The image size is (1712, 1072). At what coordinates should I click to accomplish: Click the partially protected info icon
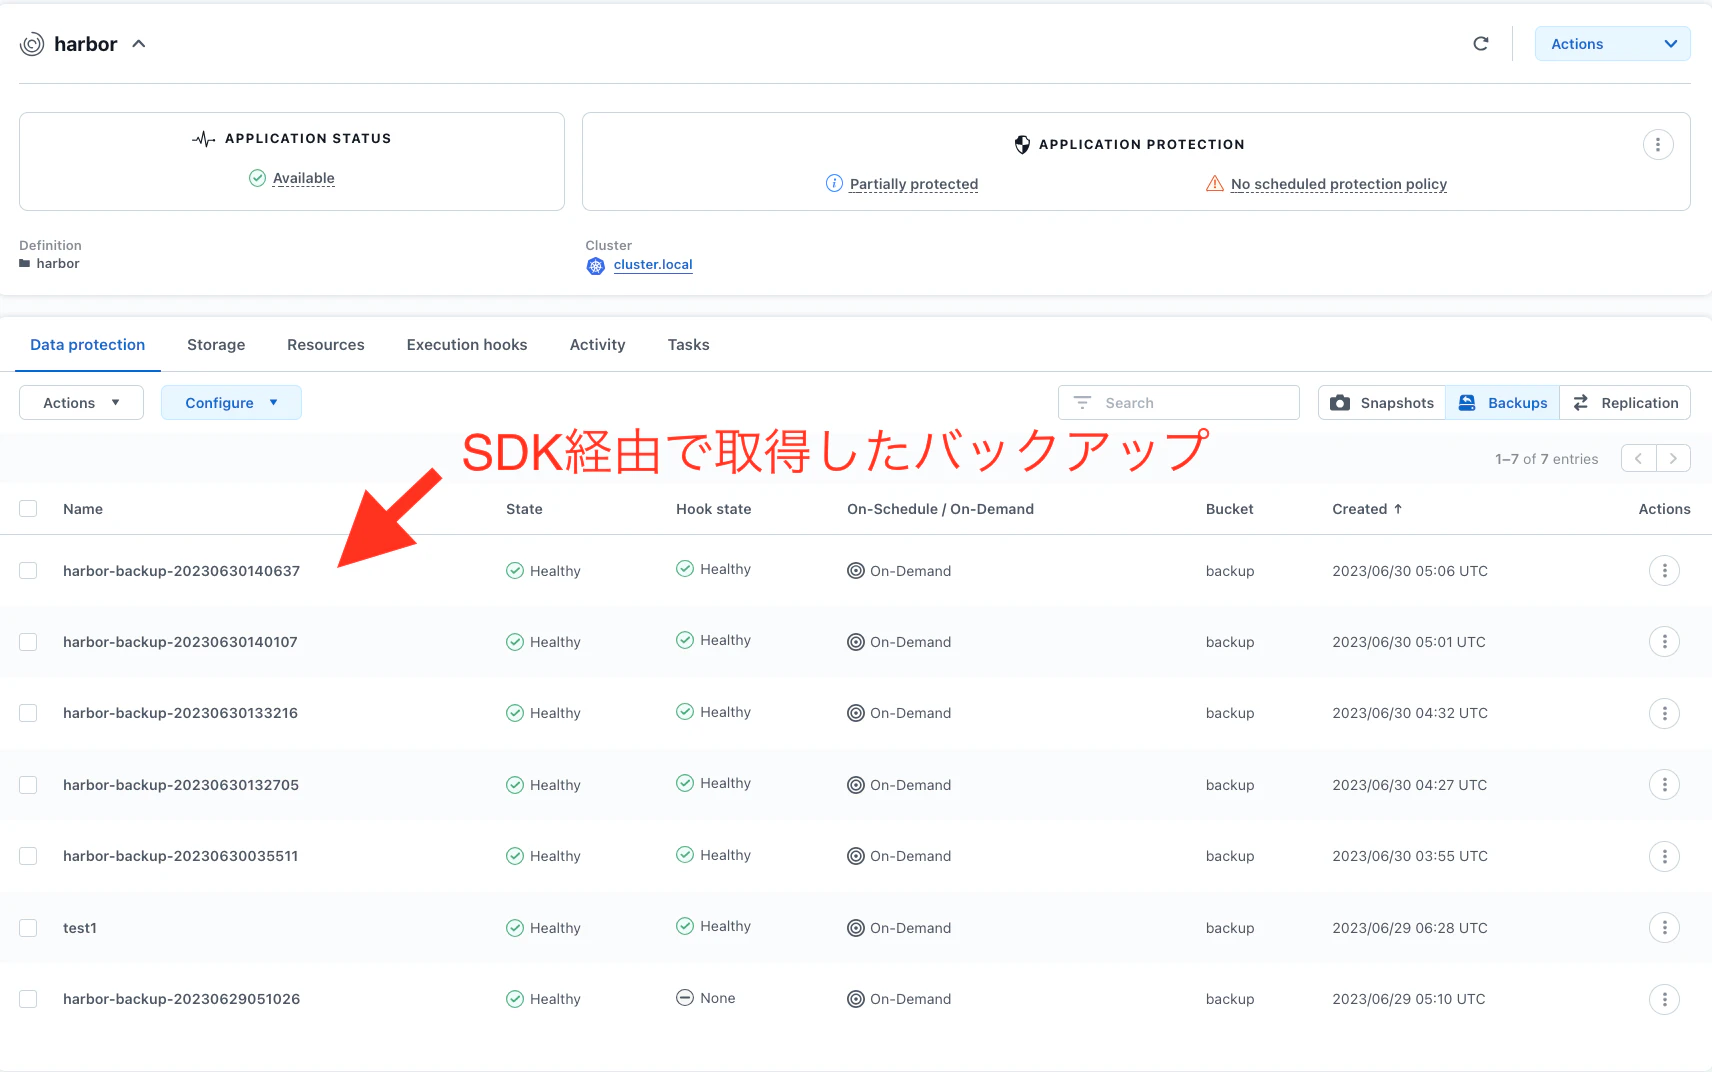(x=834, y=183)
